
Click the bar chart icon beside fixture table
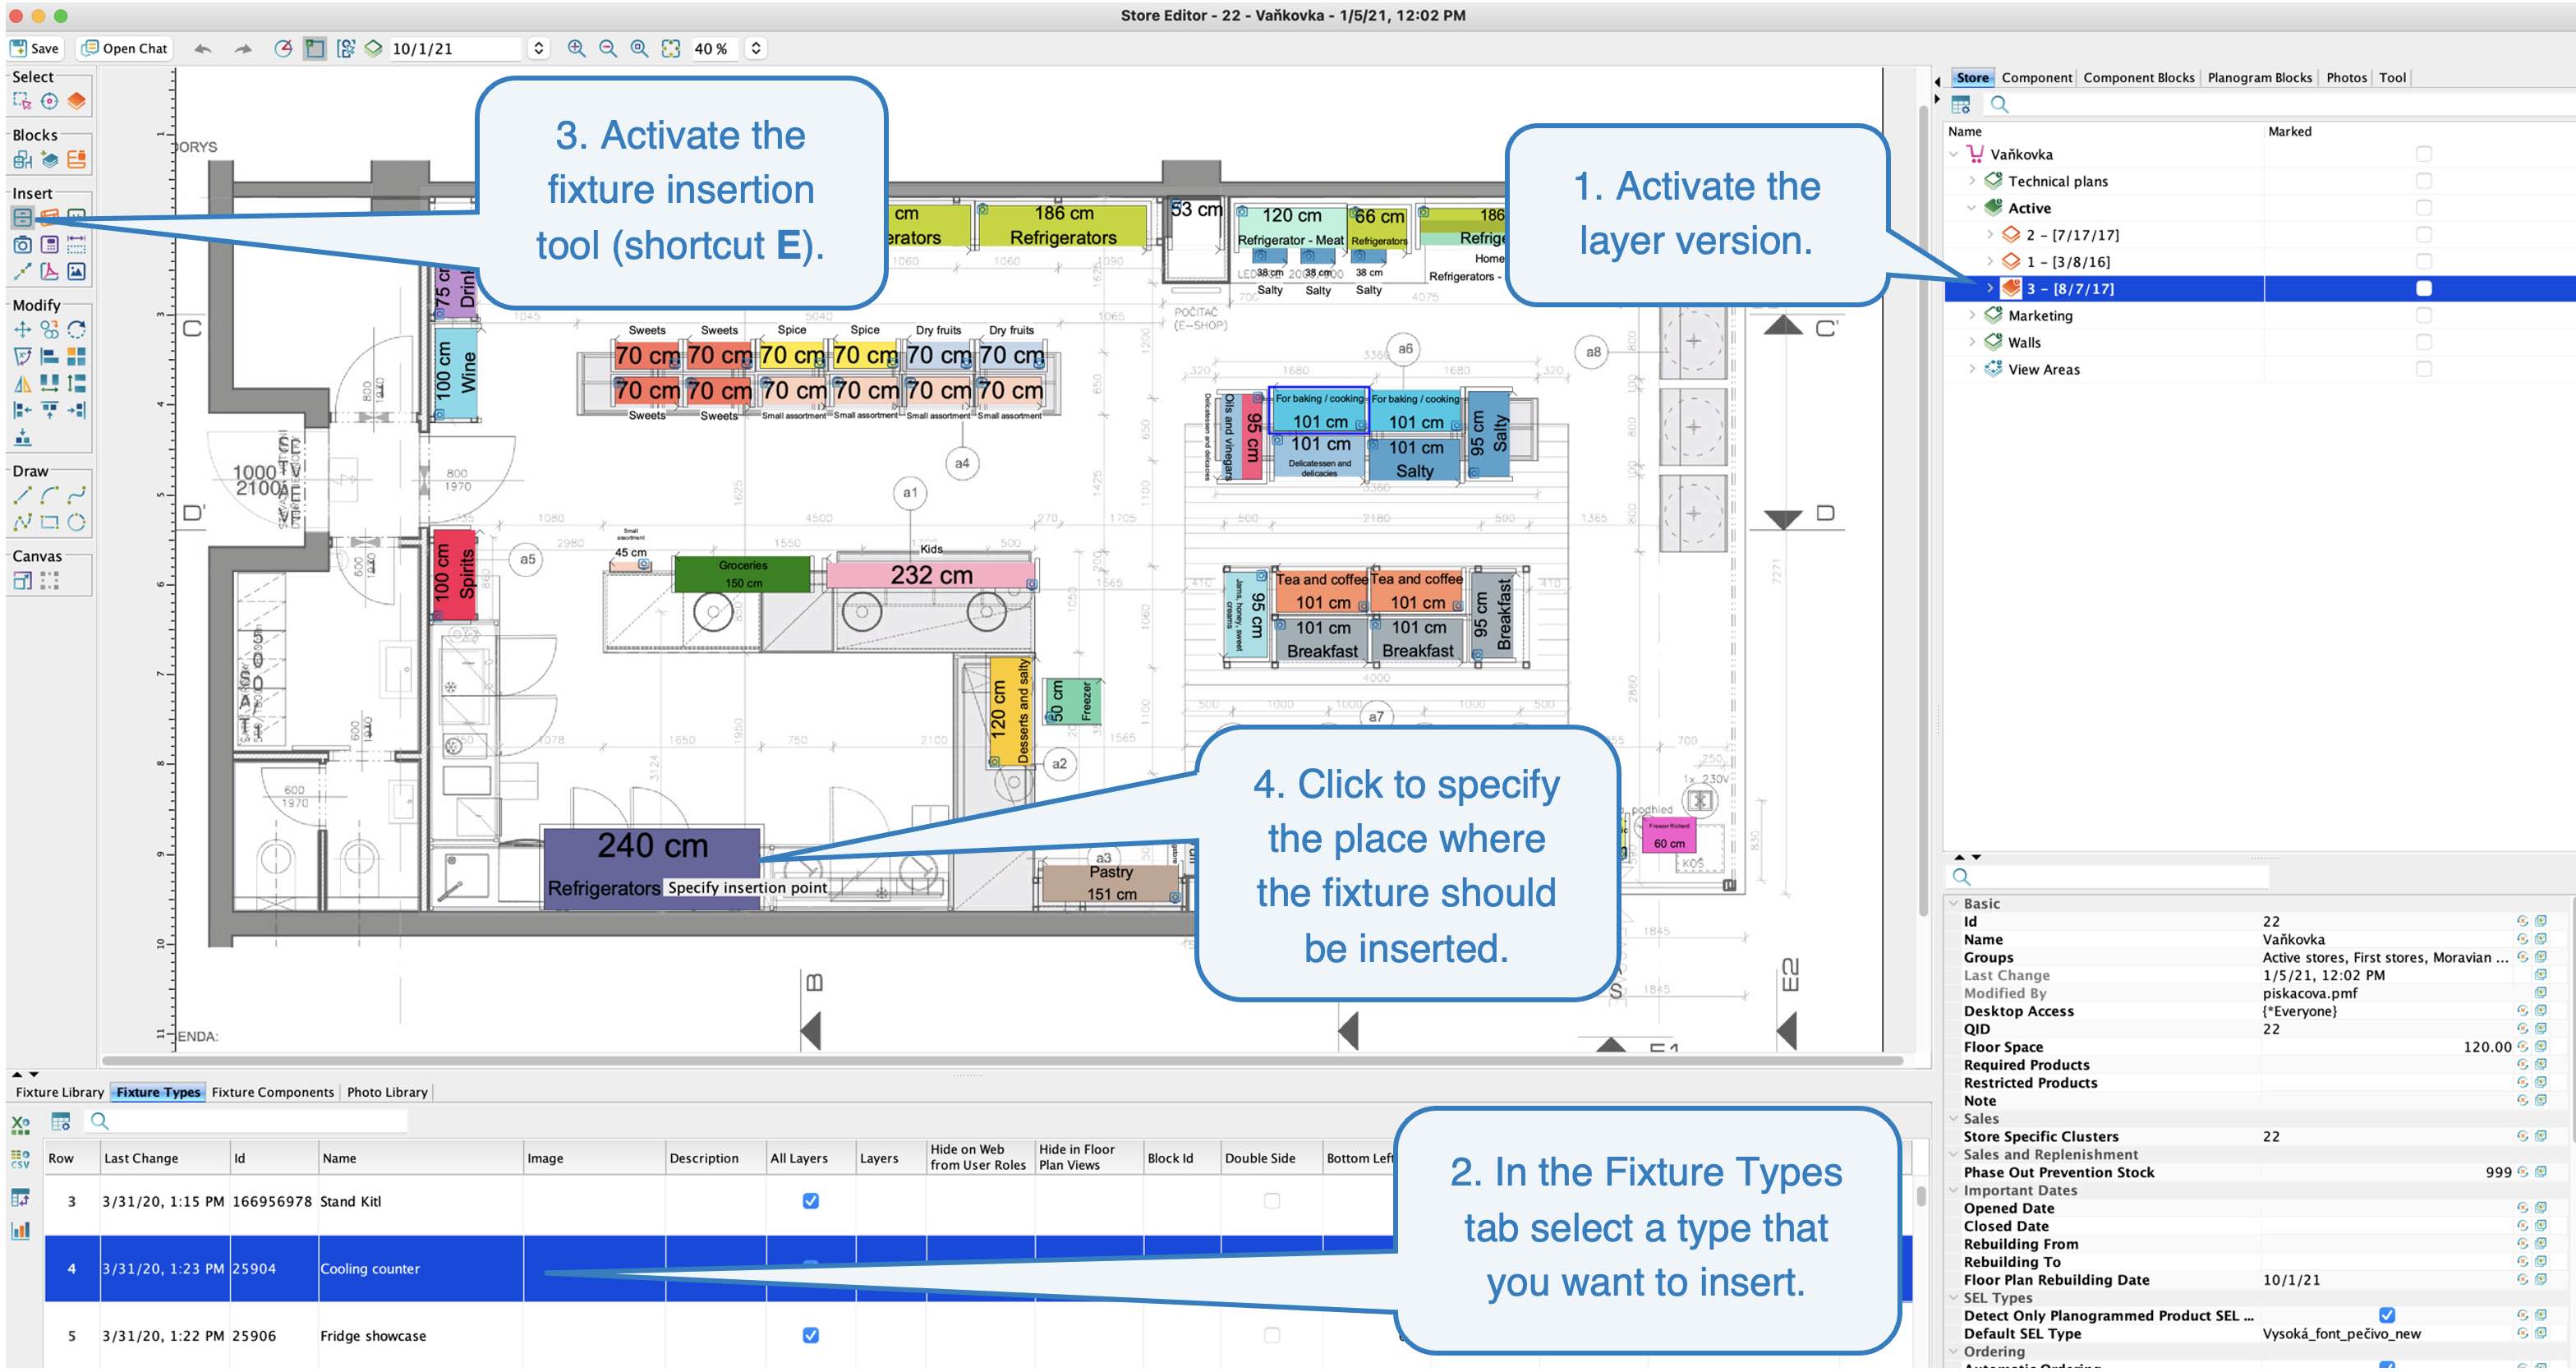point(20,1230)
